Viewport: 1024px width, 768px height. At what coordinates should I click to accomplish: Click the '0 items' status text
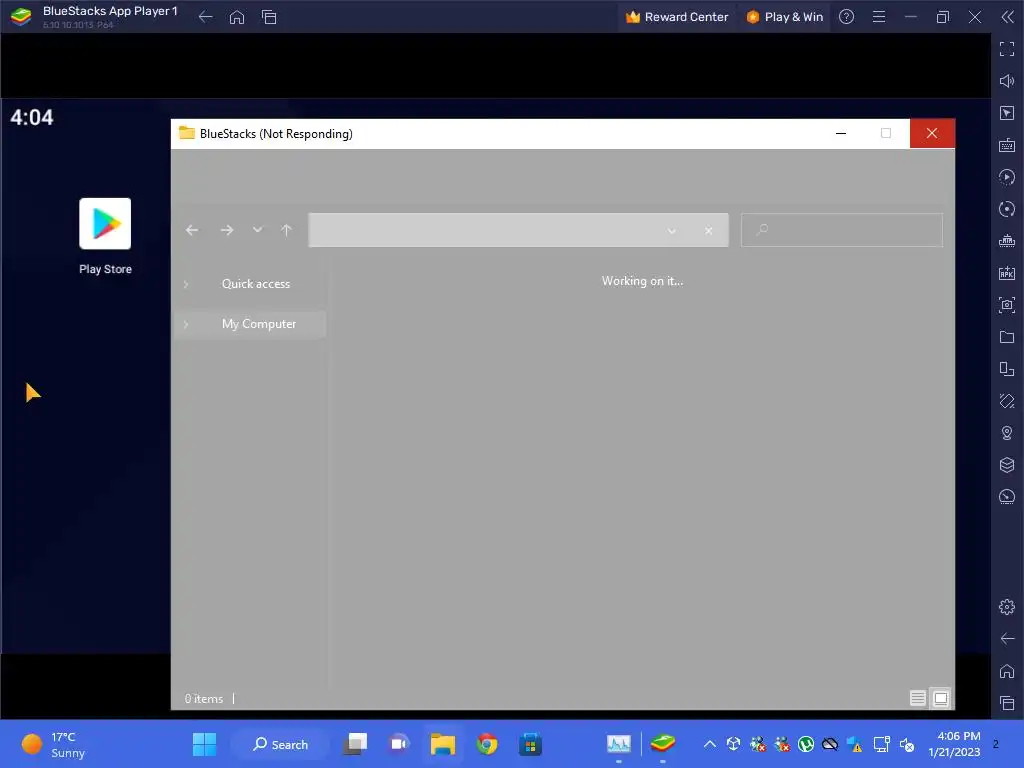tap(204, 699)
